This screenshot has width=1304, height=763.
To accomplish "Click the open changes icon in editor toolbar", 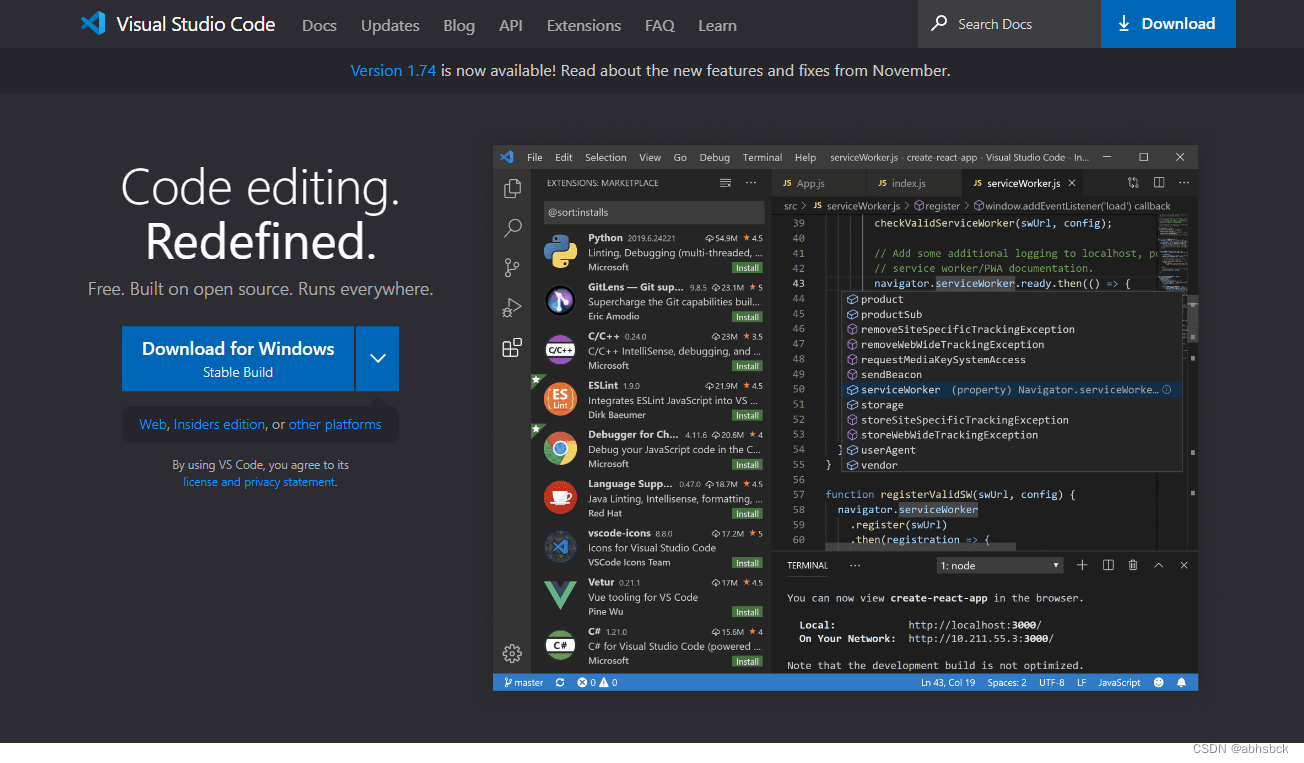I will pos(1133,183).
